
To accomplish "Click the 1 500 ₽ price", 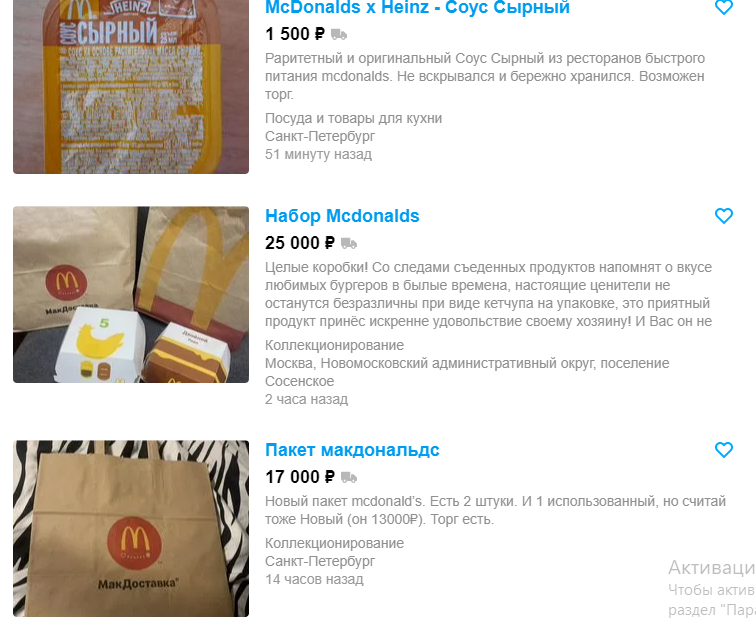I will click(295, 34).
